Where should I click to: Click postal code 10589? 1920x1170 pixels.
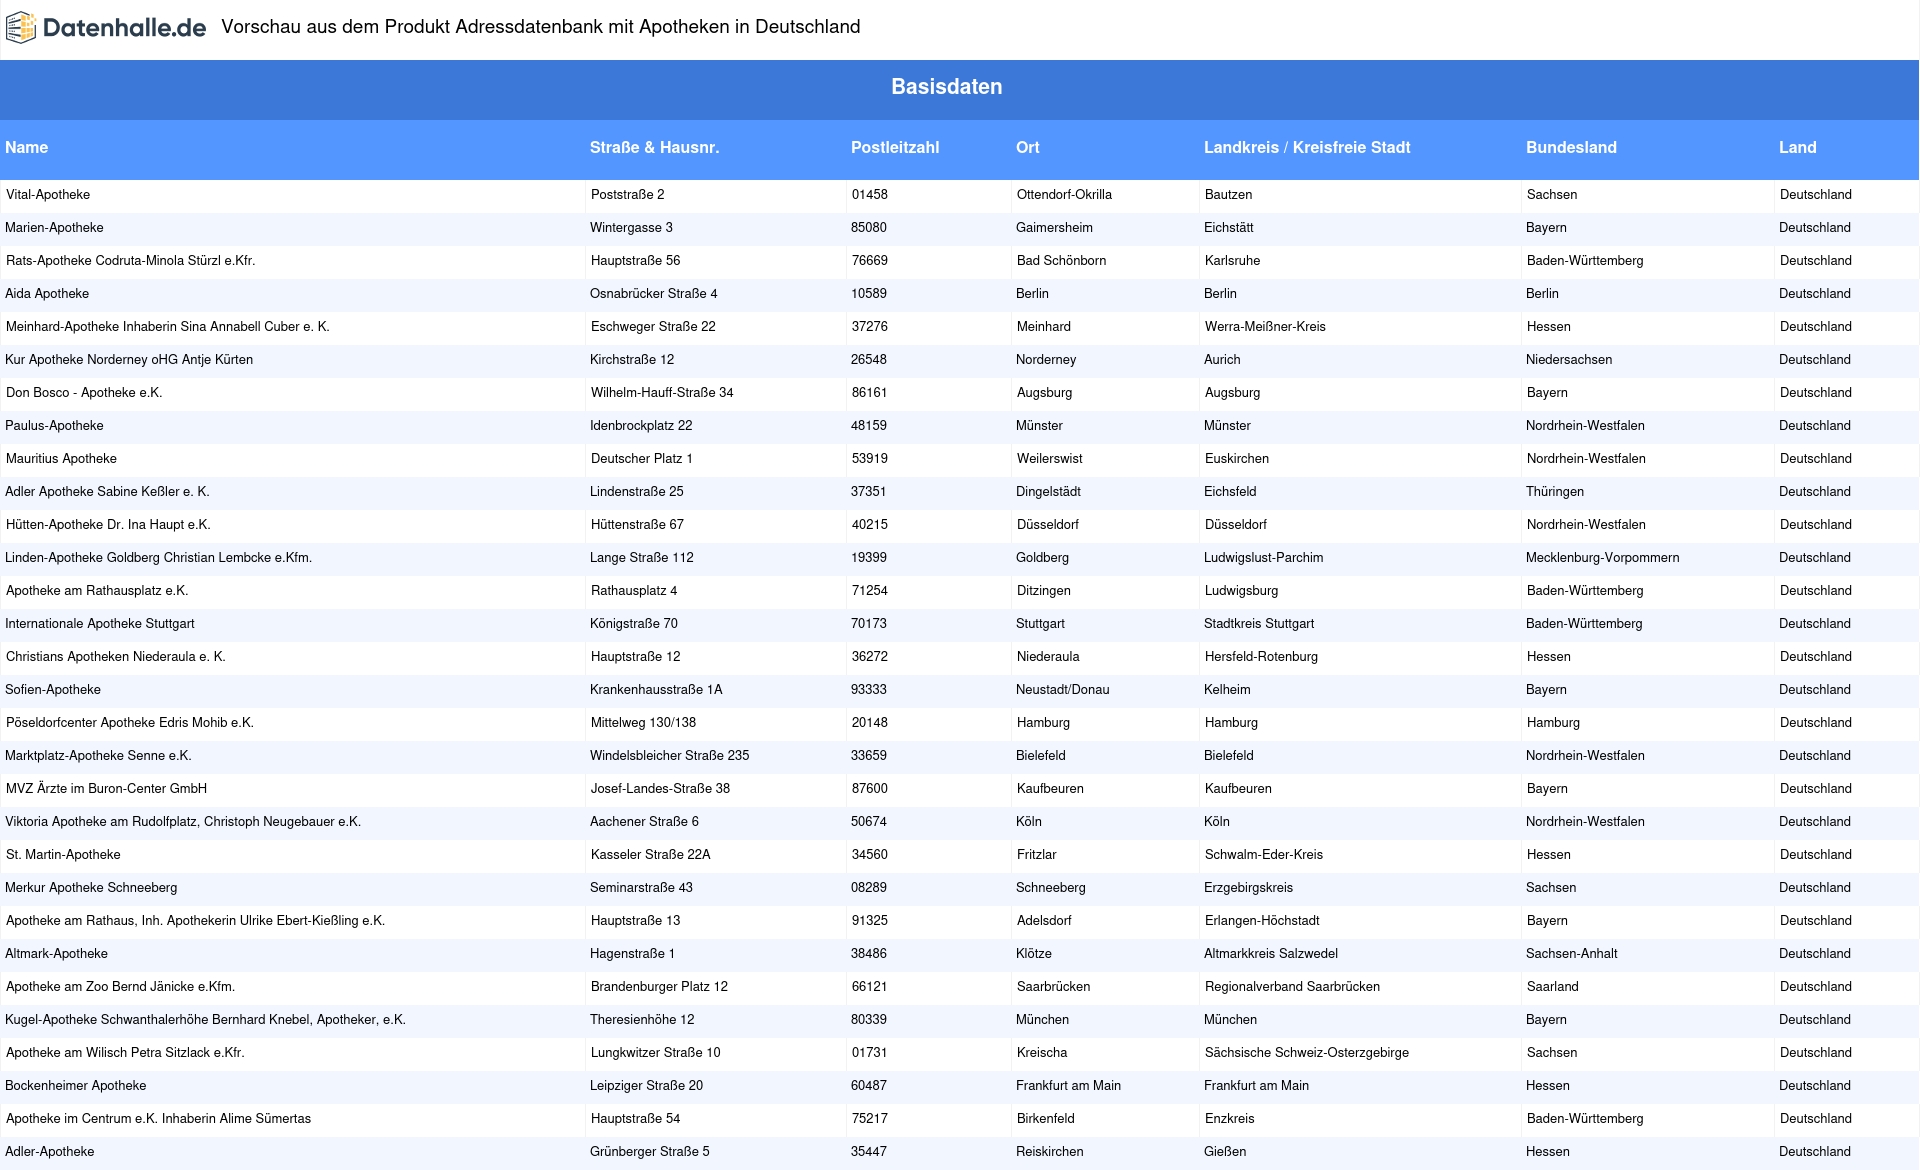point(869,294)
